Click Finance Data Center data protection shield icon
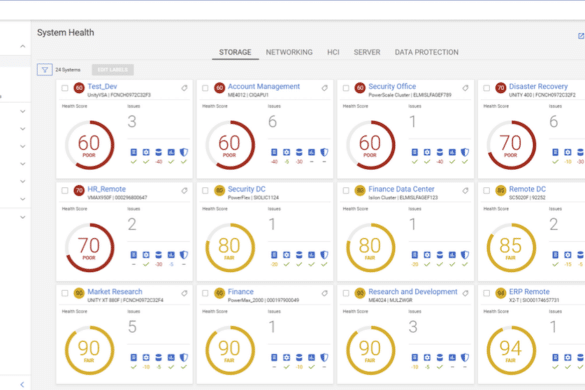Image resolution: width=585 pixels, height=390 pixels. (x=464, y=255)
